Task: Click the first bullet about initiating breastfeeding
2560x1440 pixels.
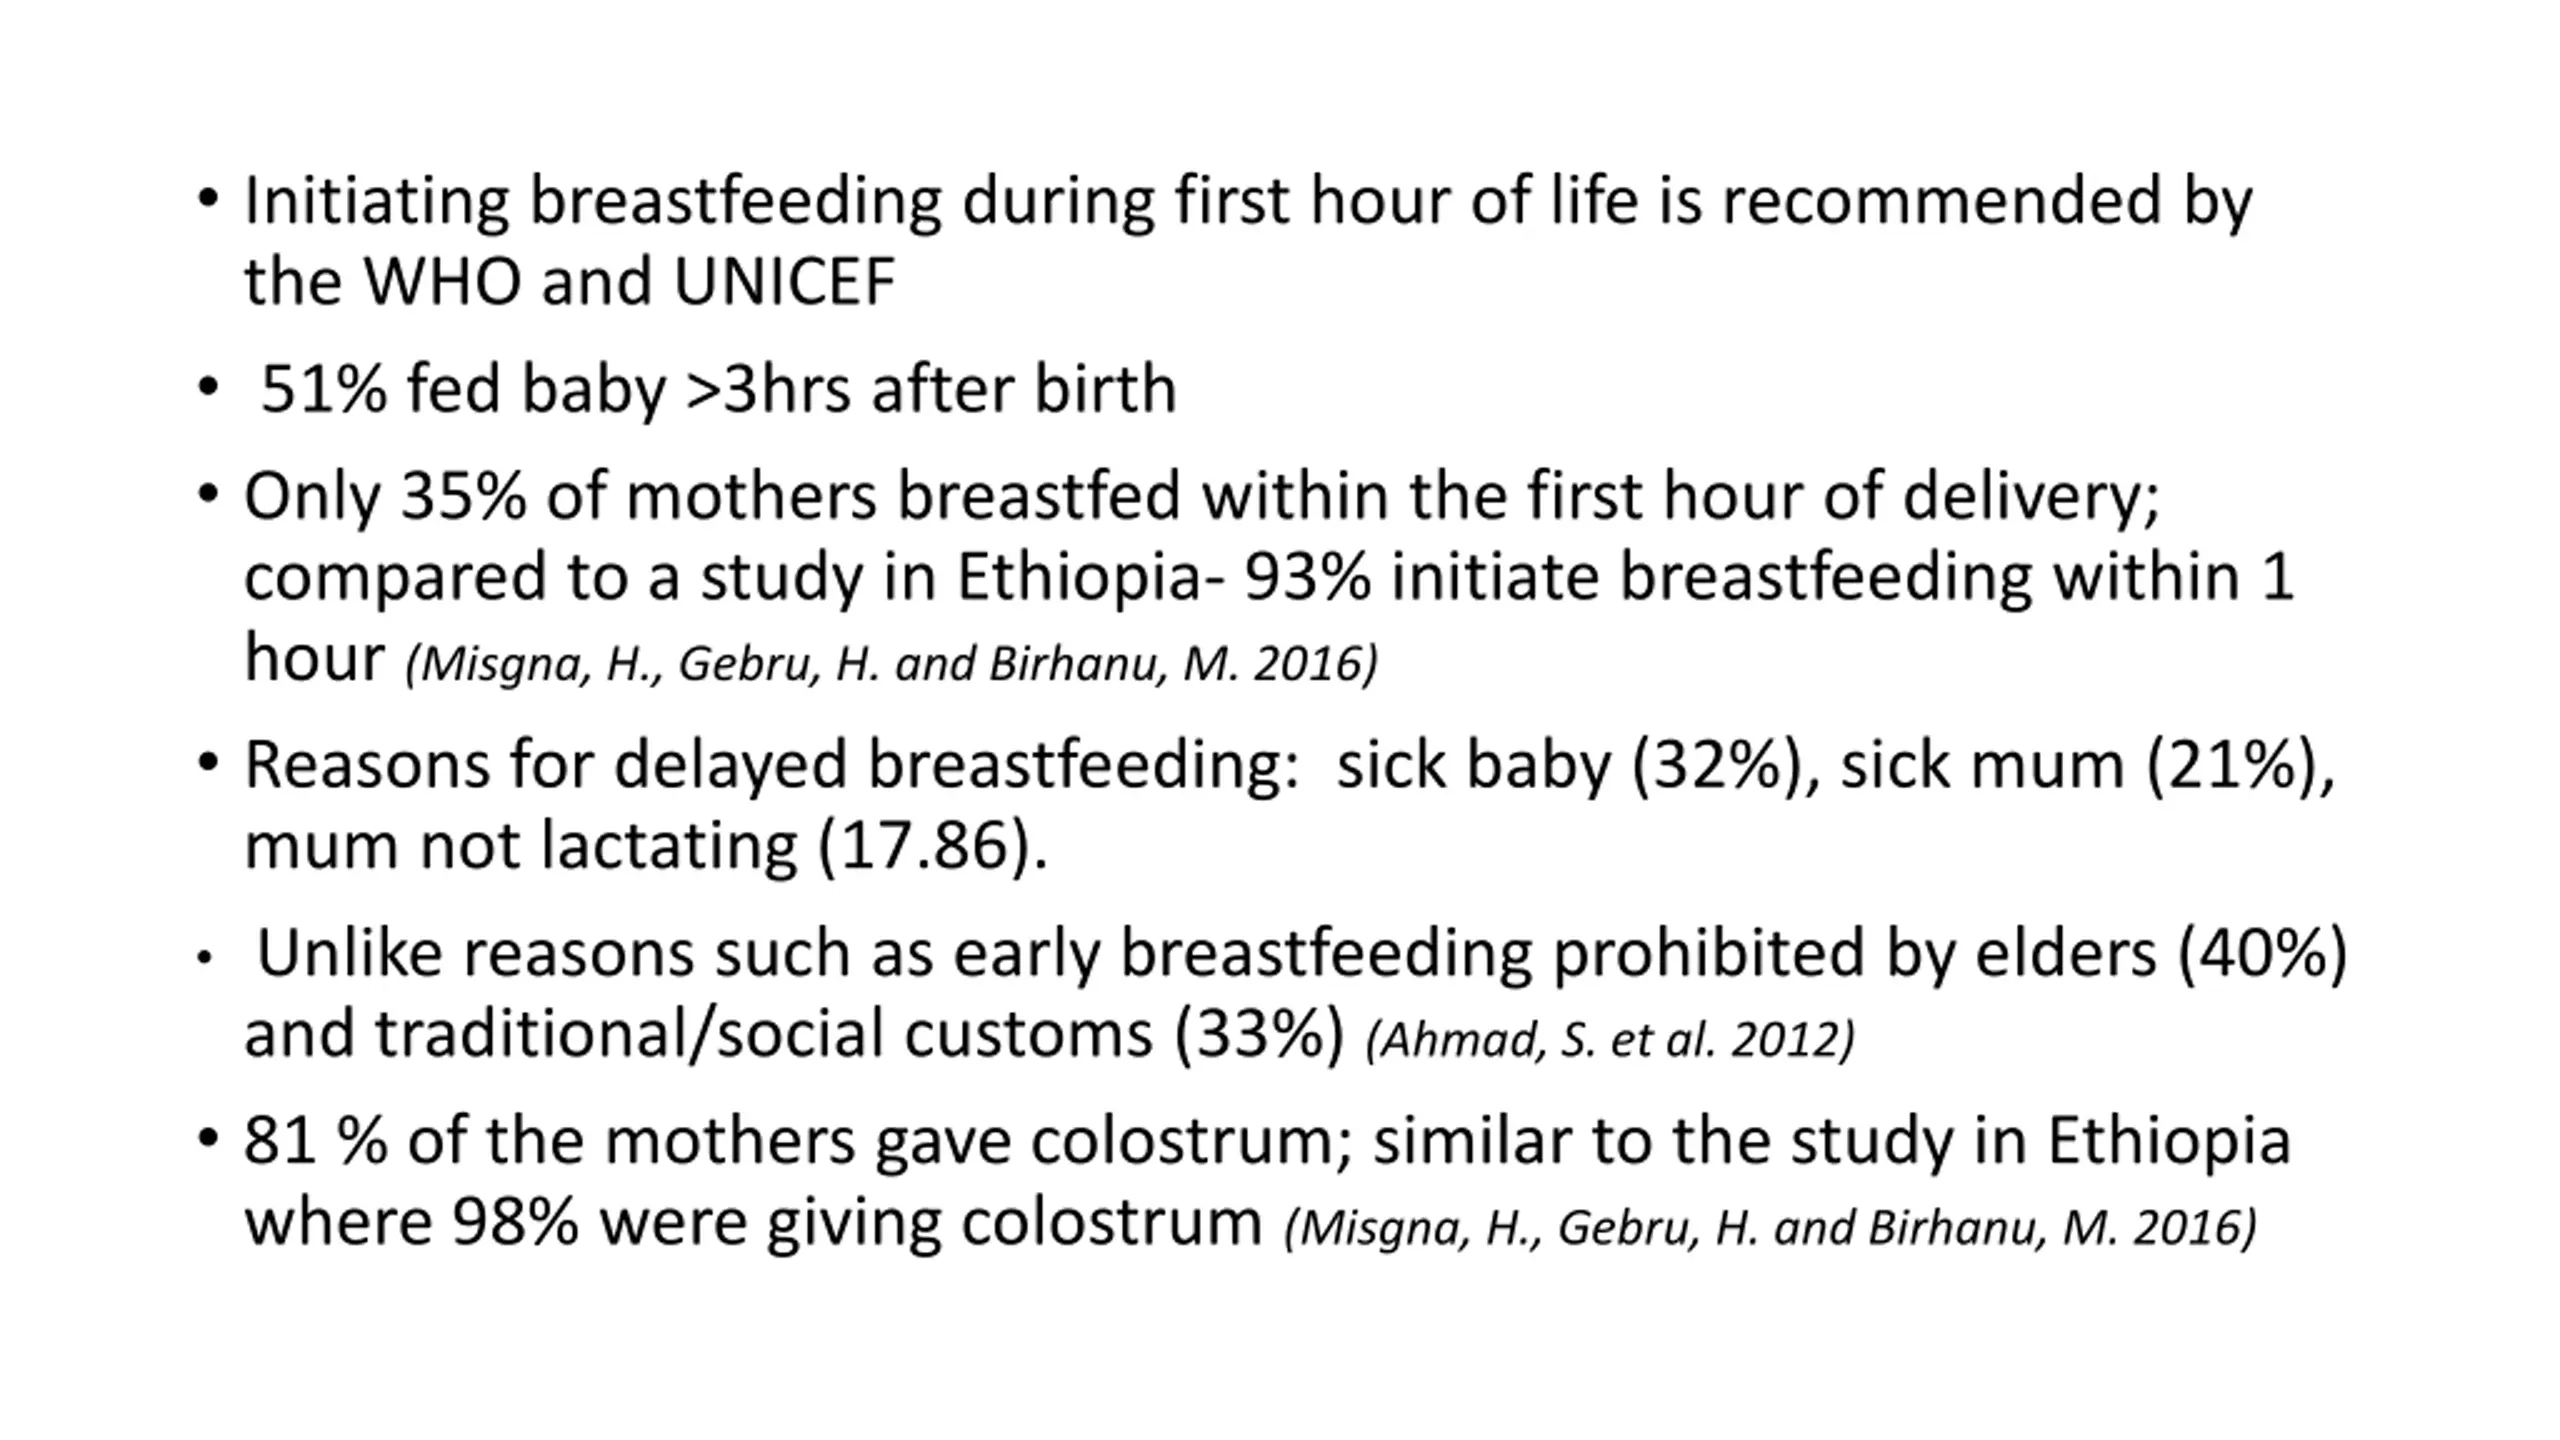Action: point(1247,201)
